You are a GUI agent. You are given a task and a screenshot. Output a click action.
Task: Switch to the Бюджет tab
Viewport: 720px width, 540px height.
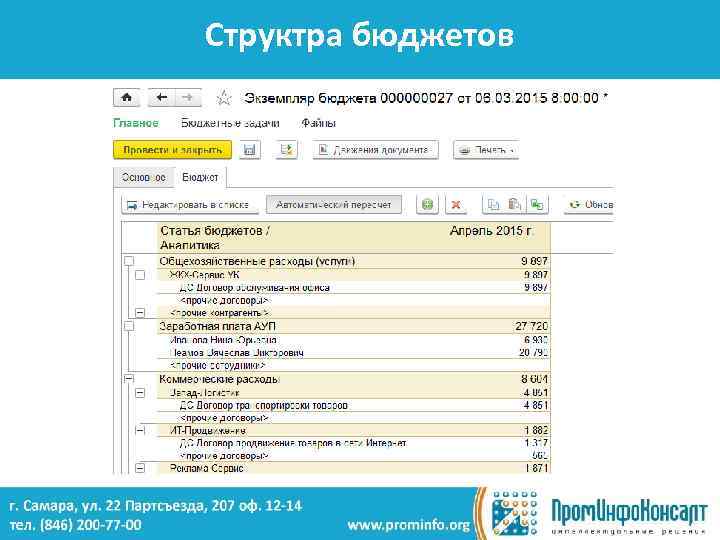click(x=200, y=177)
